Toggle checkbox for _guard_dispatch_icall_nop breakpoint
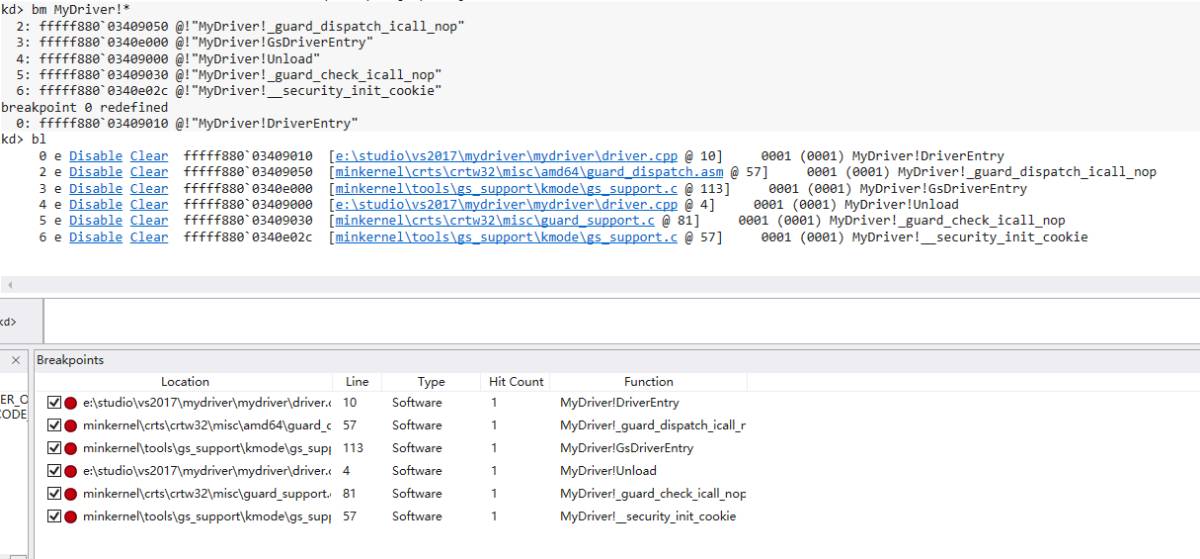 54,426
